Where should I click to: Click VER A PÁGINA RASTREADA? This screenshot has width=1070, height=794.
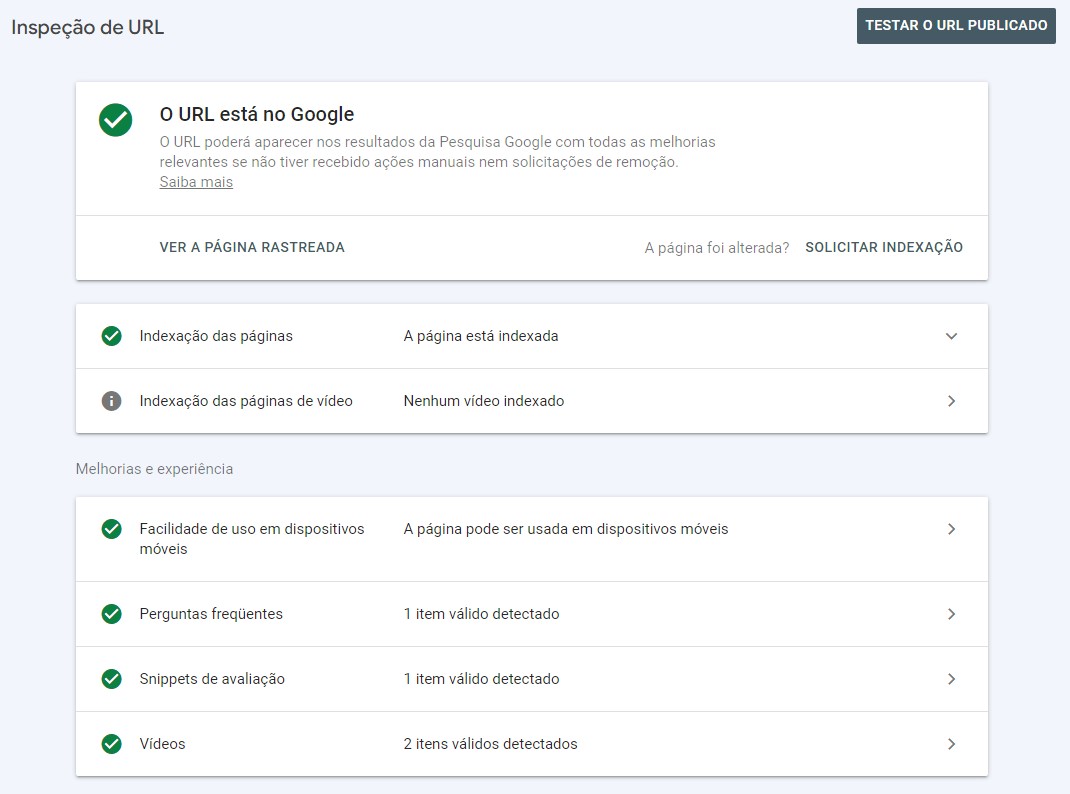pyautogui.click(x=252, y=247)
